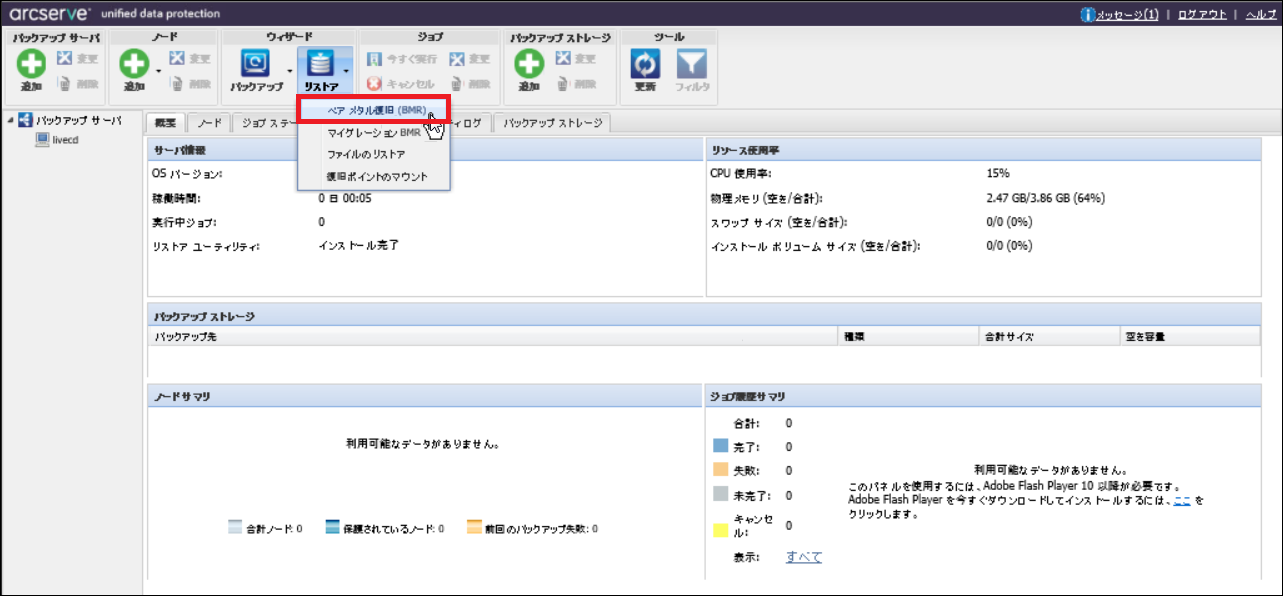Open the dropdown arrow next to リストア wizard
This screenshot has height=596, width=1283.
pos(346,71)
